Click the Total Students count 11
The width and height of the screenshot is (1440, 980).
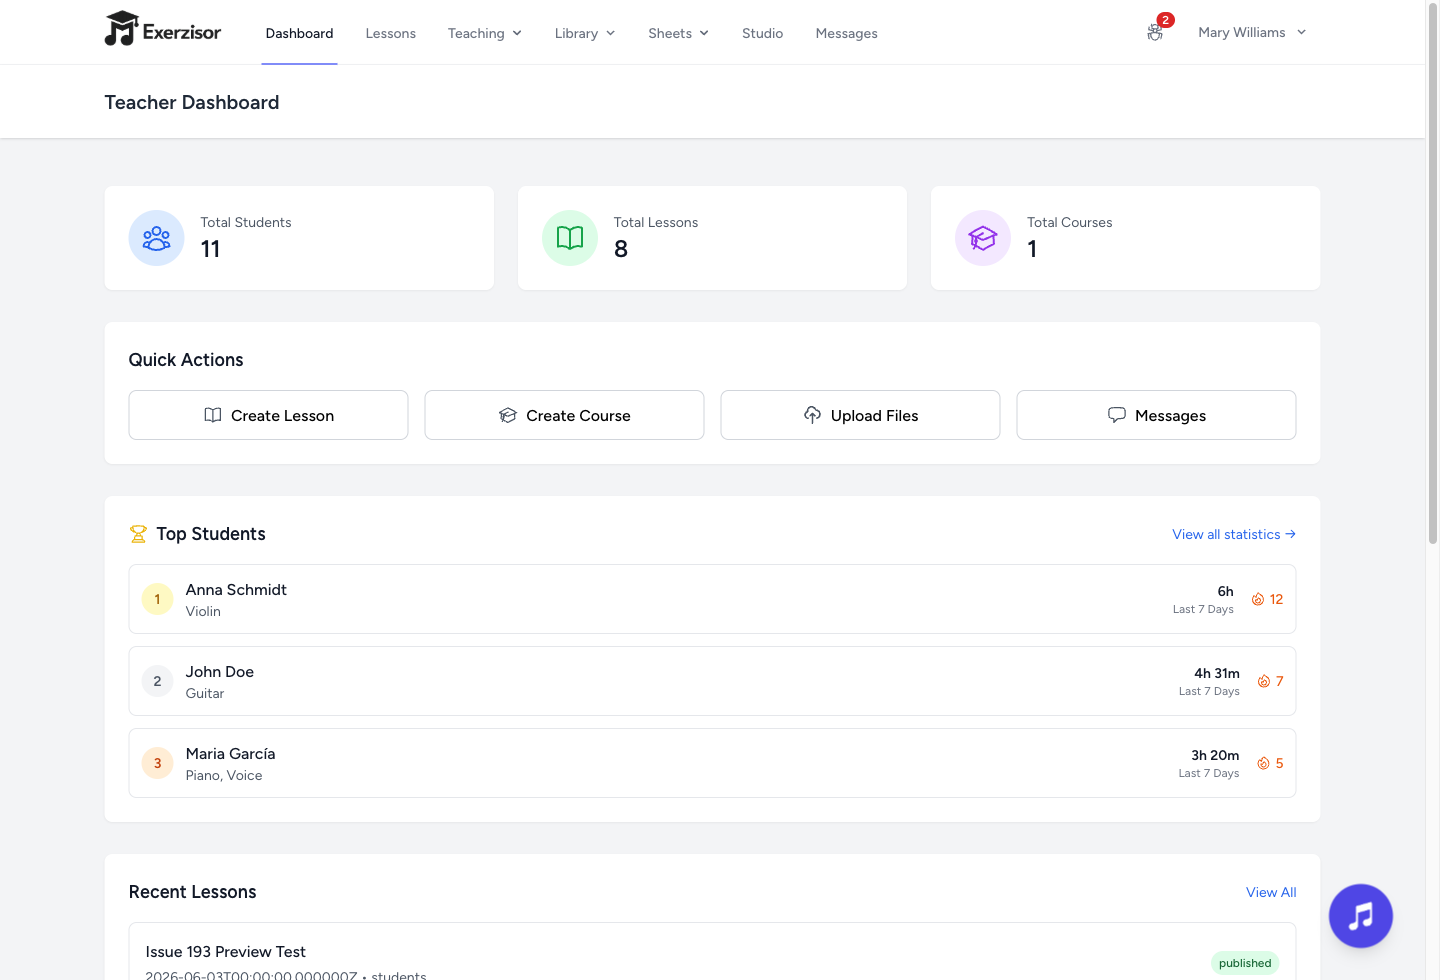tap(210, 249)
